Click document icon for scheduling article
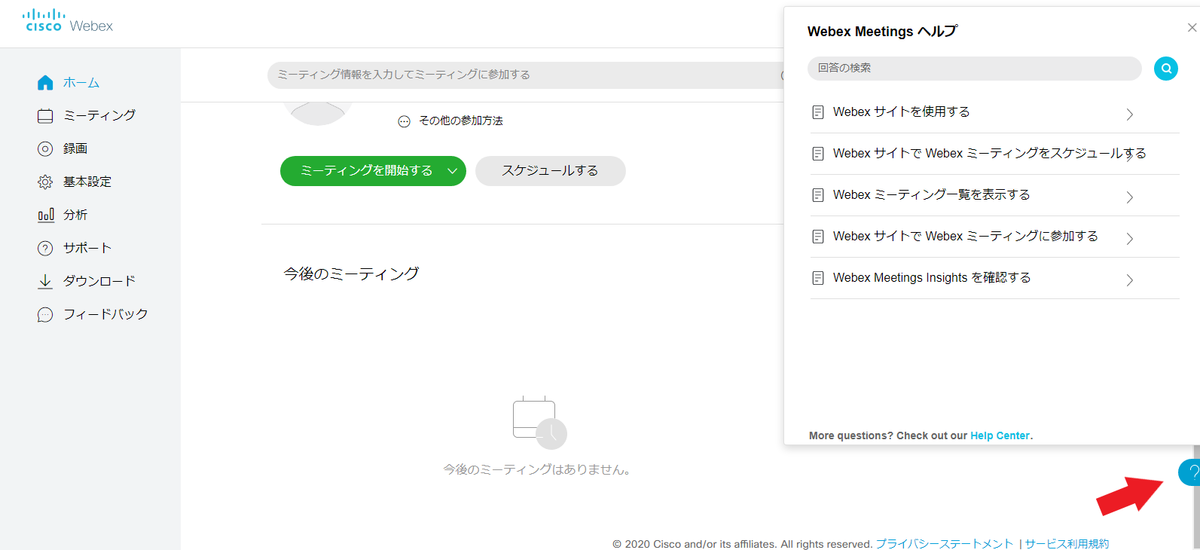The image size is (1200, 550). point(818,154)
